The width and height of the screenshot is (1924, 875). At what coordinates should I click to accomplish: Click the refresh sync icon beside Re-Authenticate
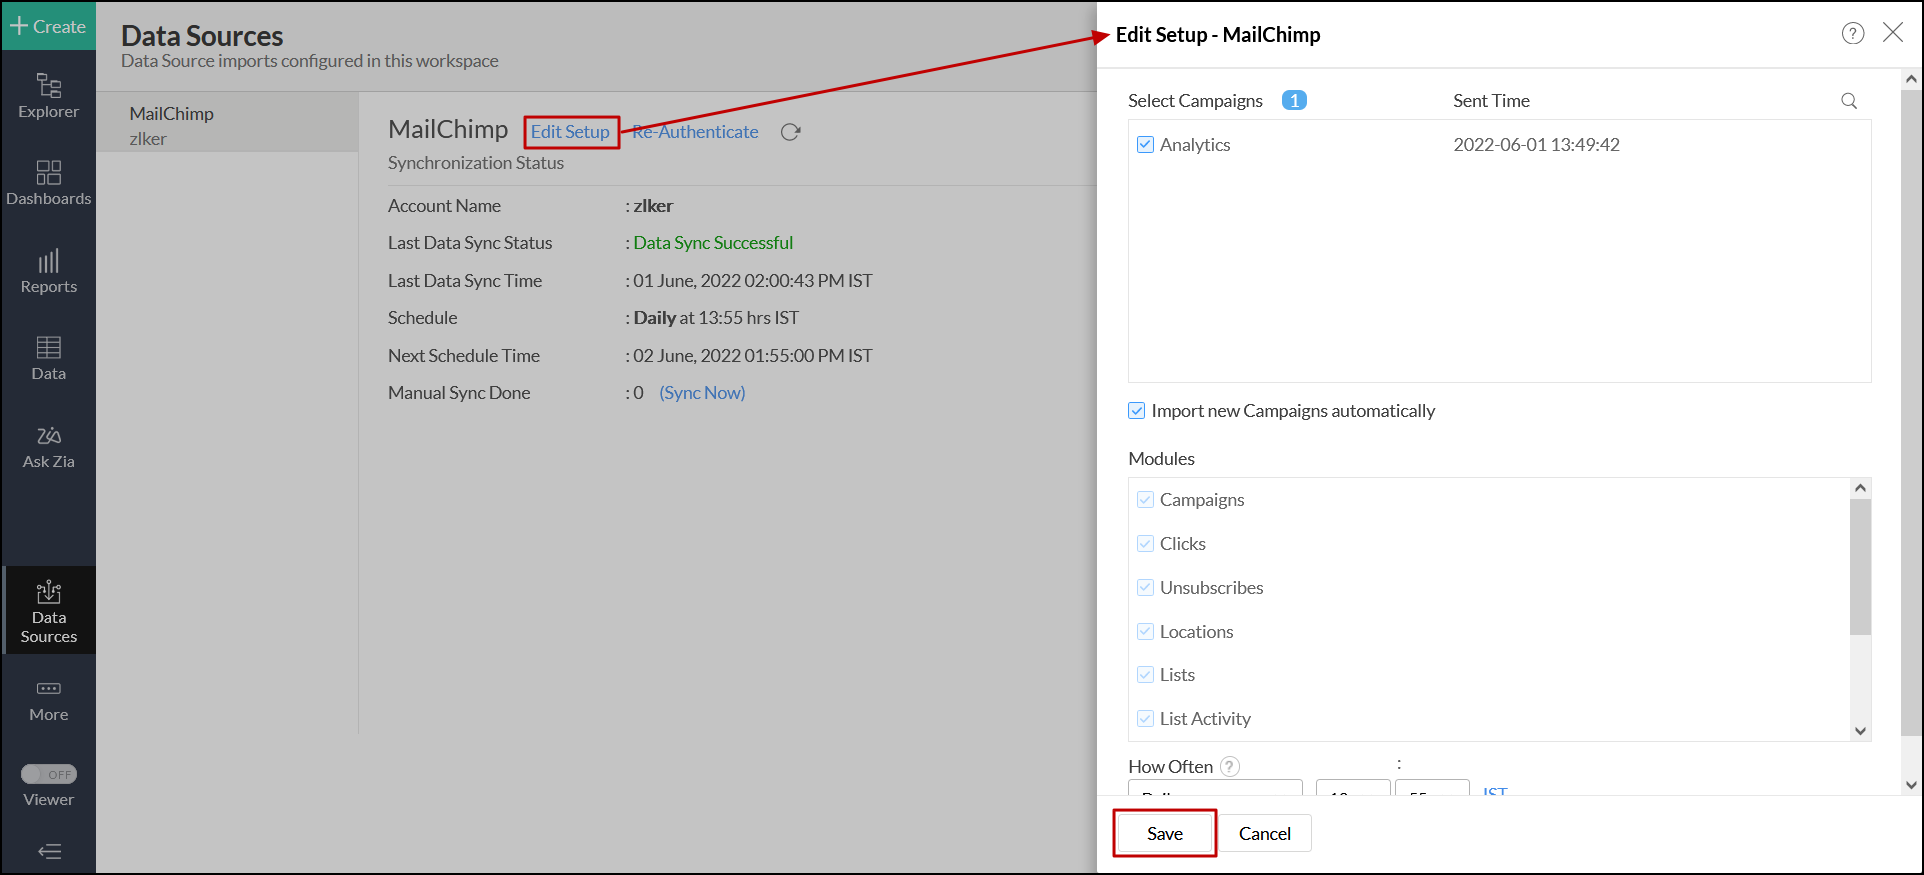[791, 132]
